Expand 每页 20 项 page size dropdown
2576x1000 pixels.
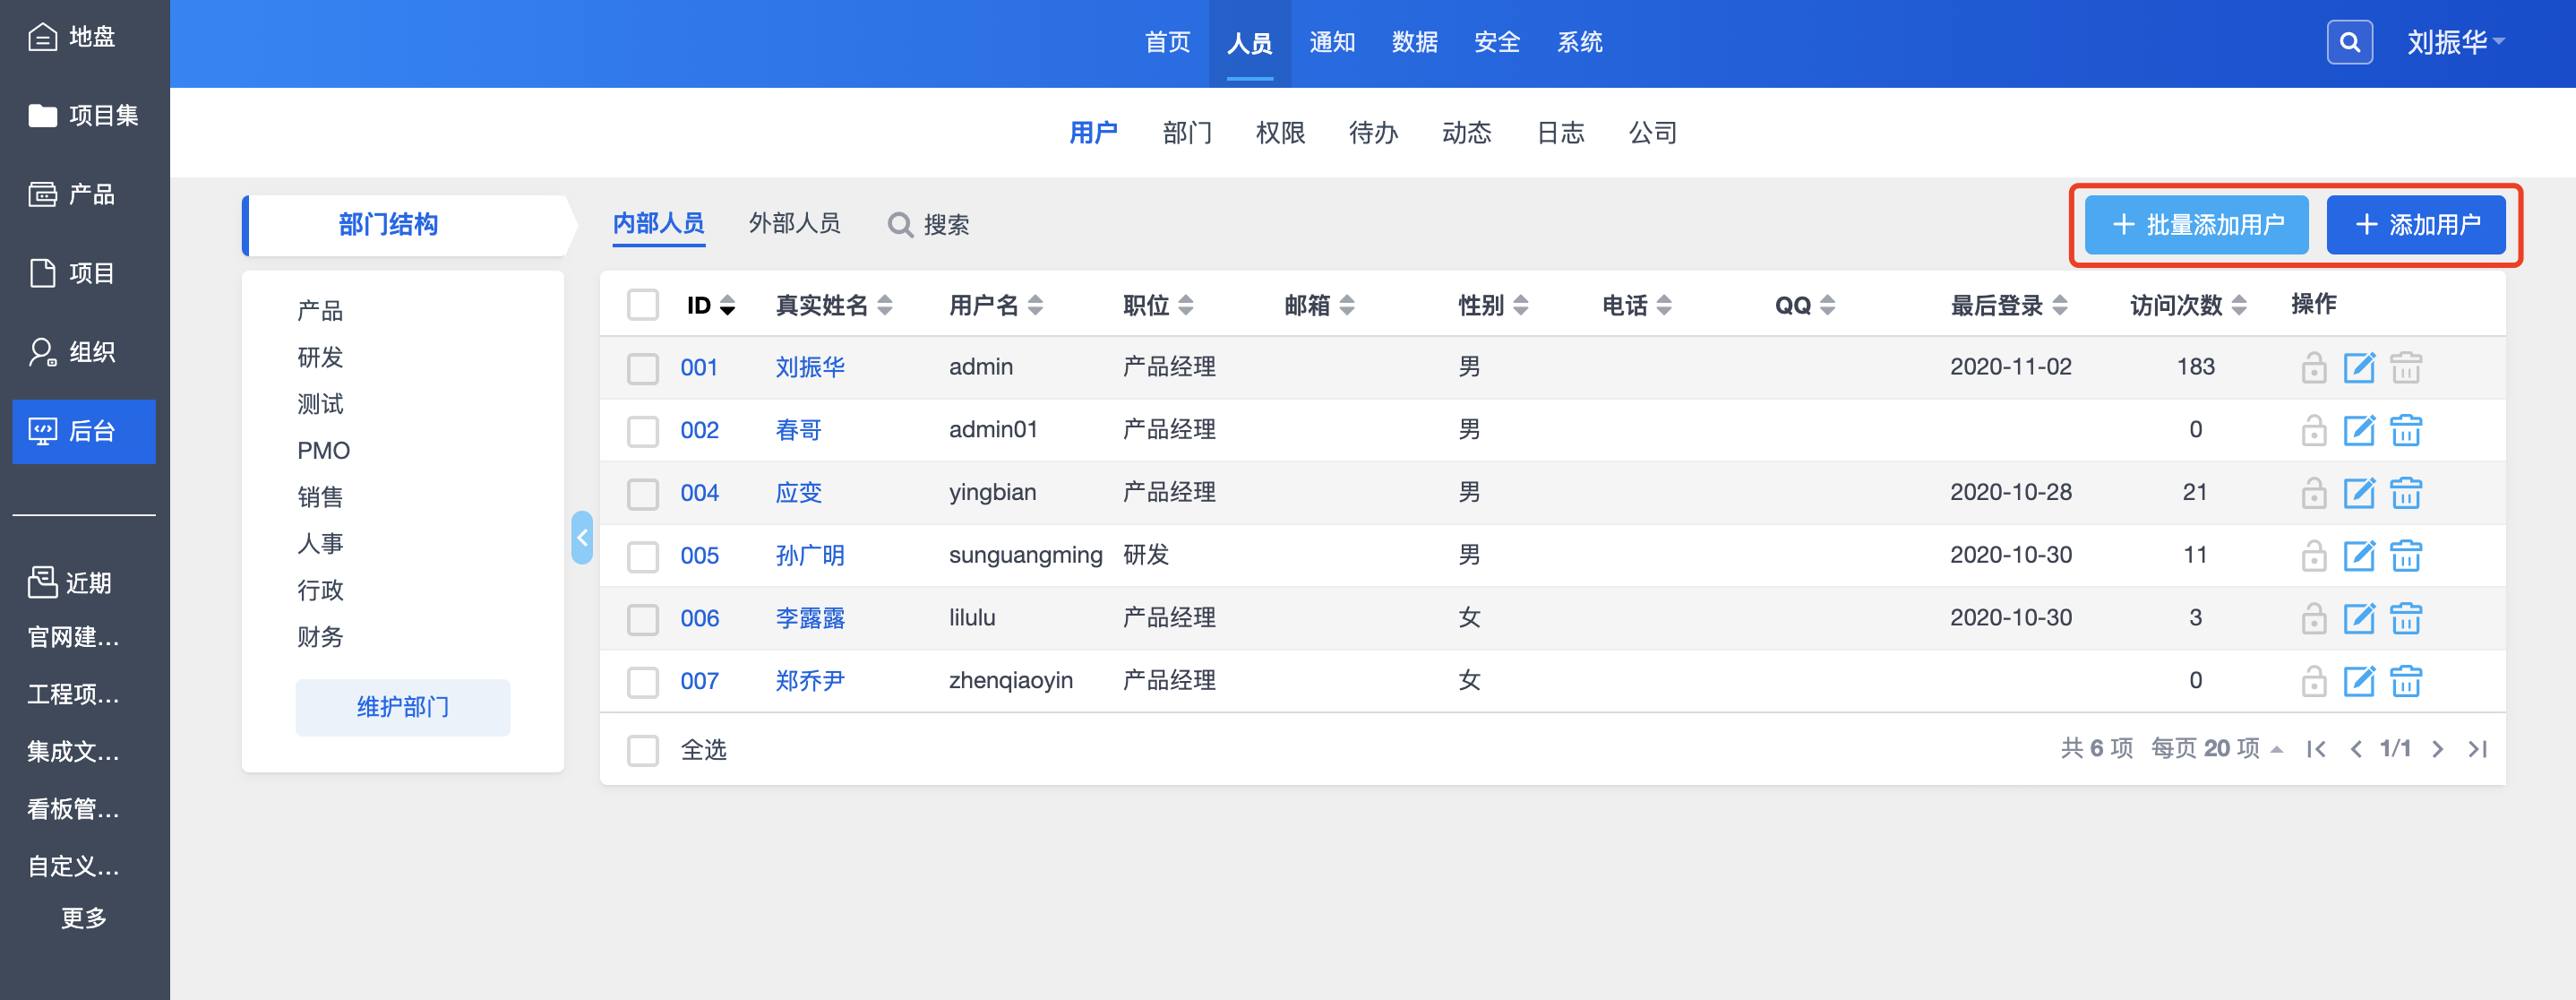pos(2216,749)
